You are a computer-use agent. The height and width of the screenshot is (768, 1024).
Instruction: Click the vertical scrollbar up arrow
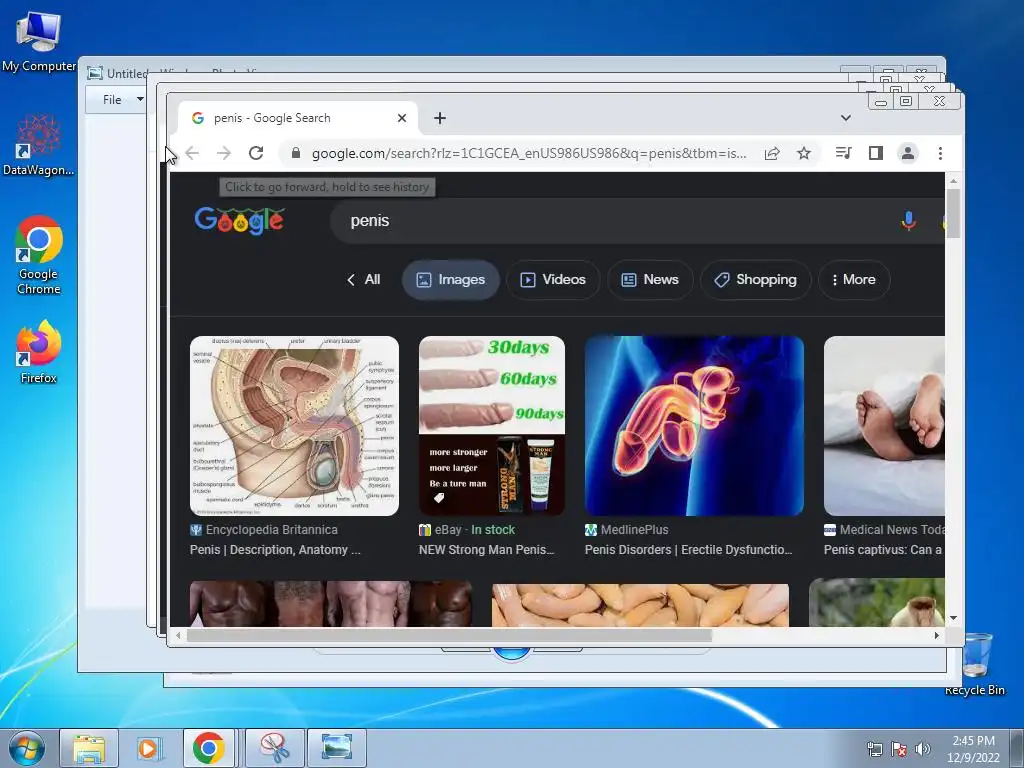(x=953, y=181)
